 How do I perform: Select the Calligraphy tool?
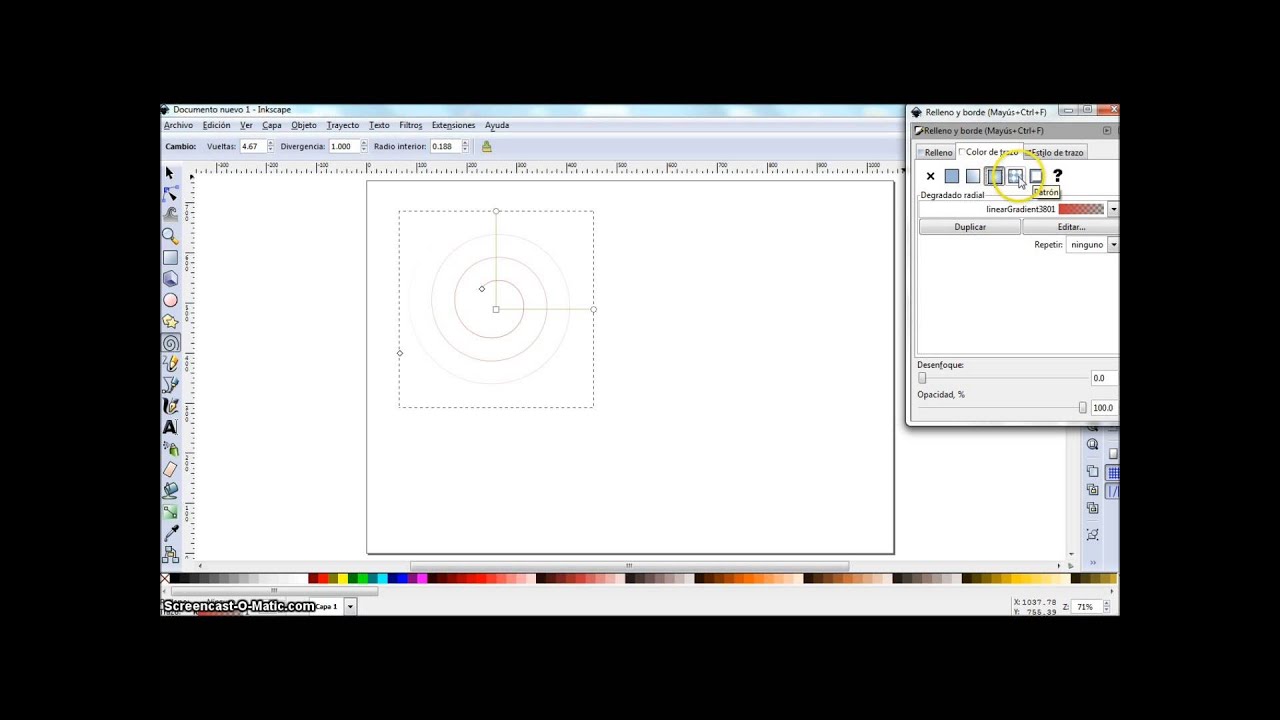click(x=170, y=406)
